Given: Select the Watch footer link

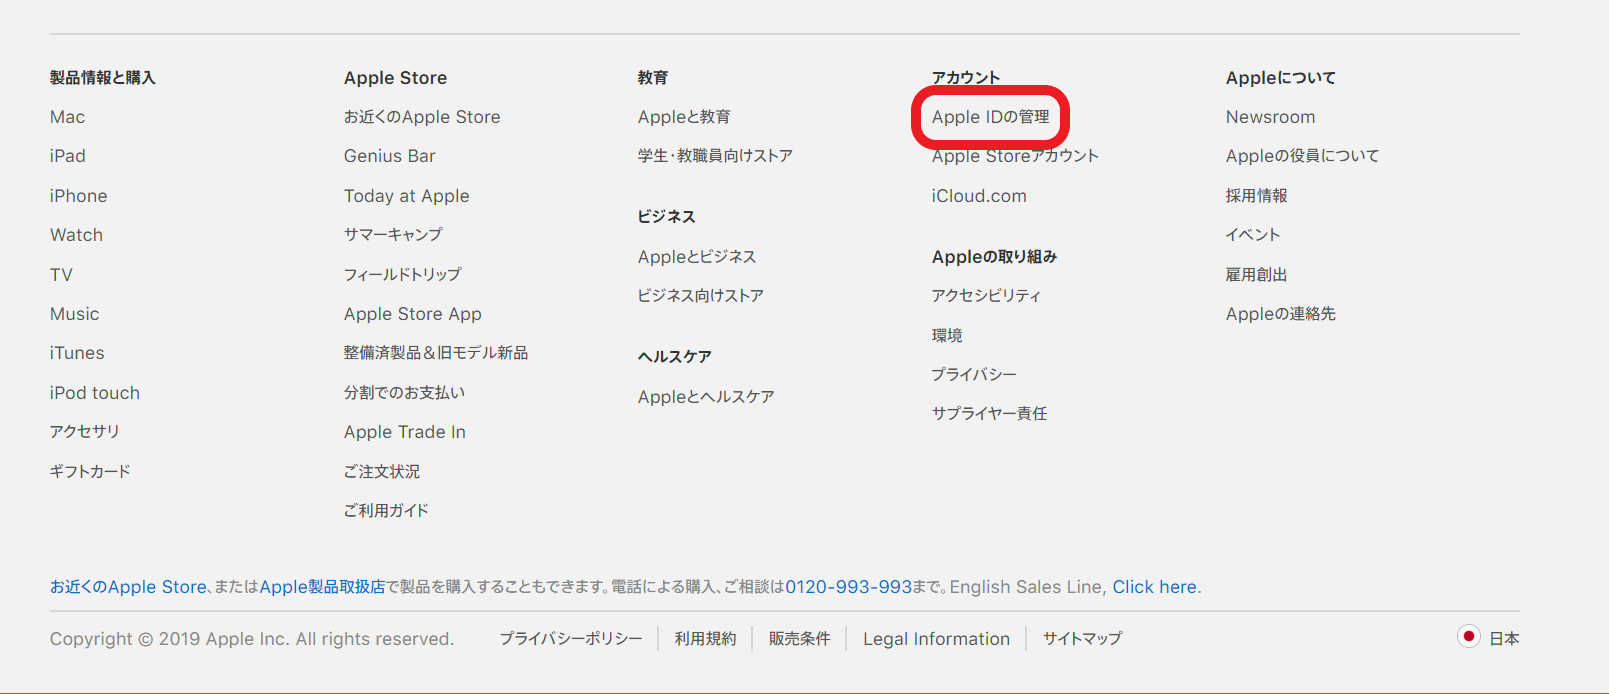Looking at the screenshot, I should coord(77,235).
